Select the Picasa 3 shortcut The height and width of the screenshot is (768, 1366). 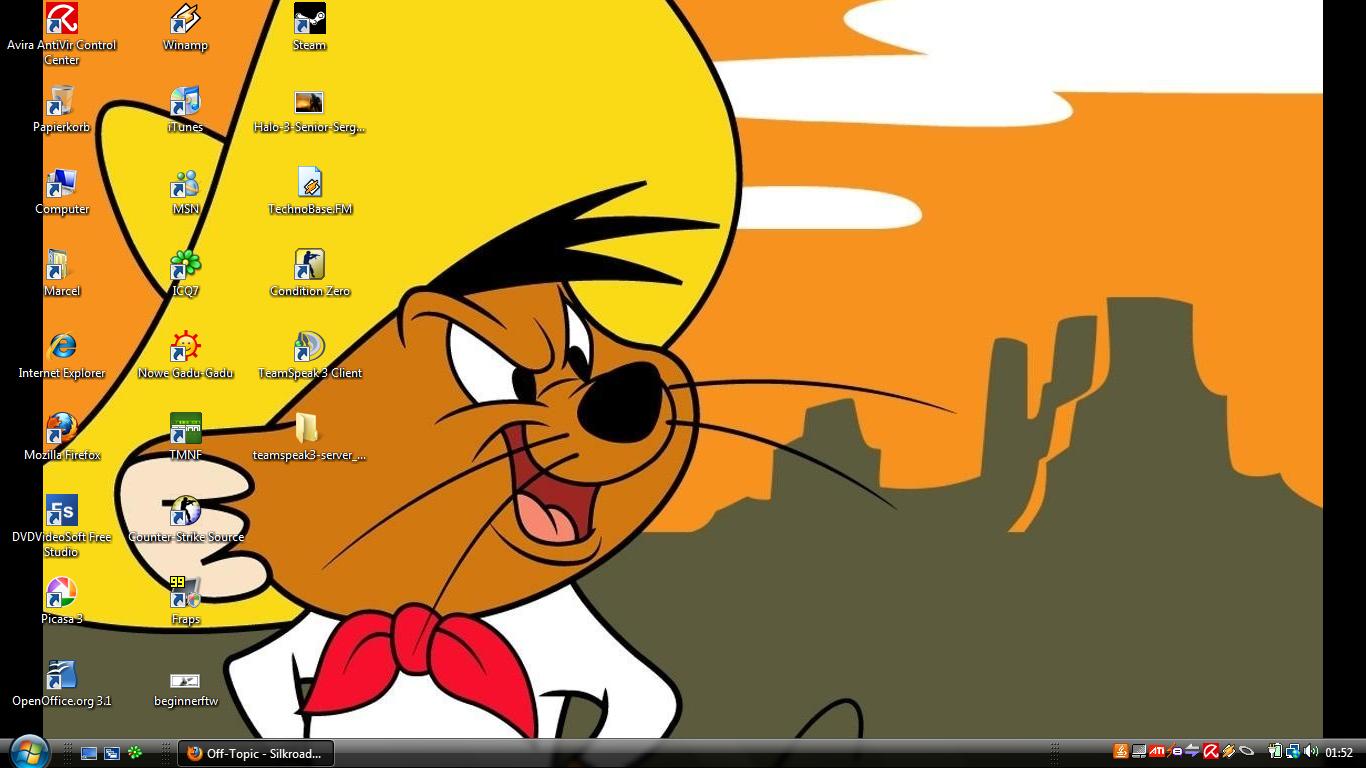[x=61, y=593]
